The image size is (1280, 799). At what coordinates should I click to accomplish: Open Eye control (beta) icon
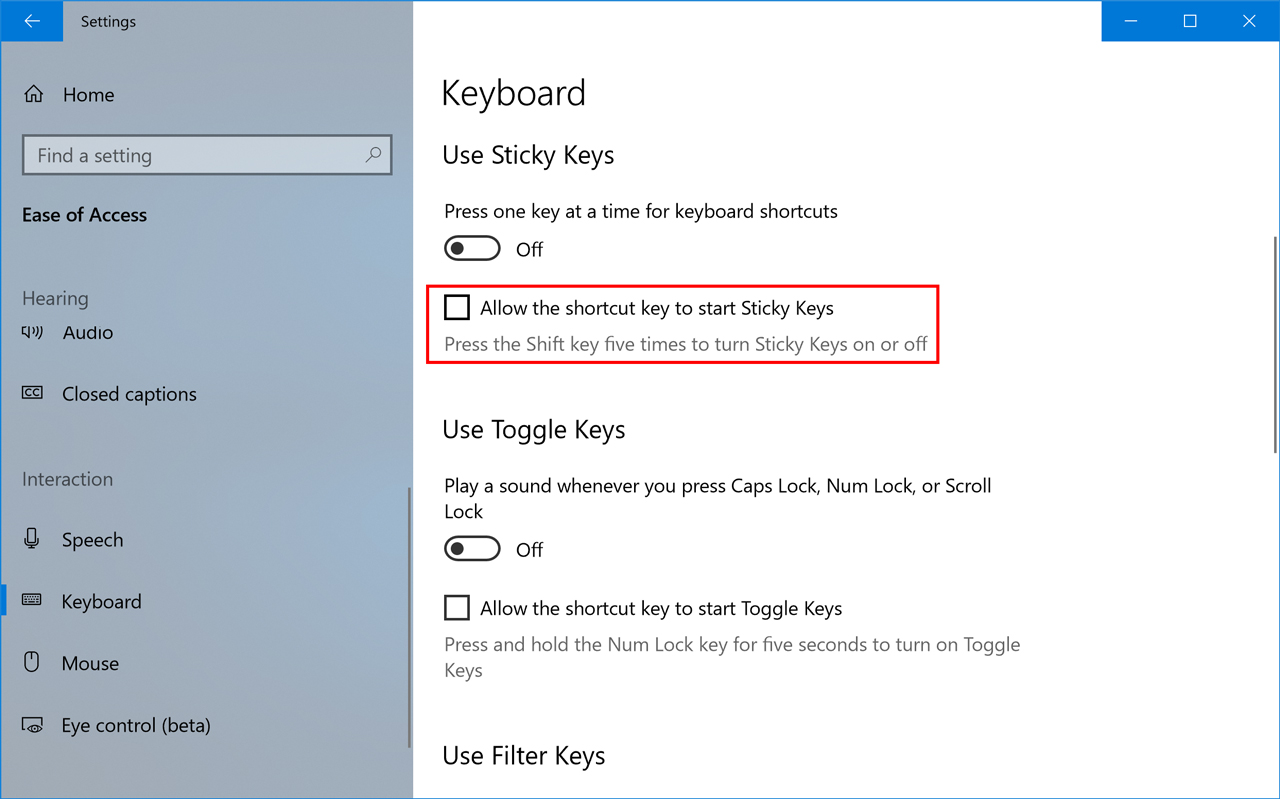coord(32,725)
